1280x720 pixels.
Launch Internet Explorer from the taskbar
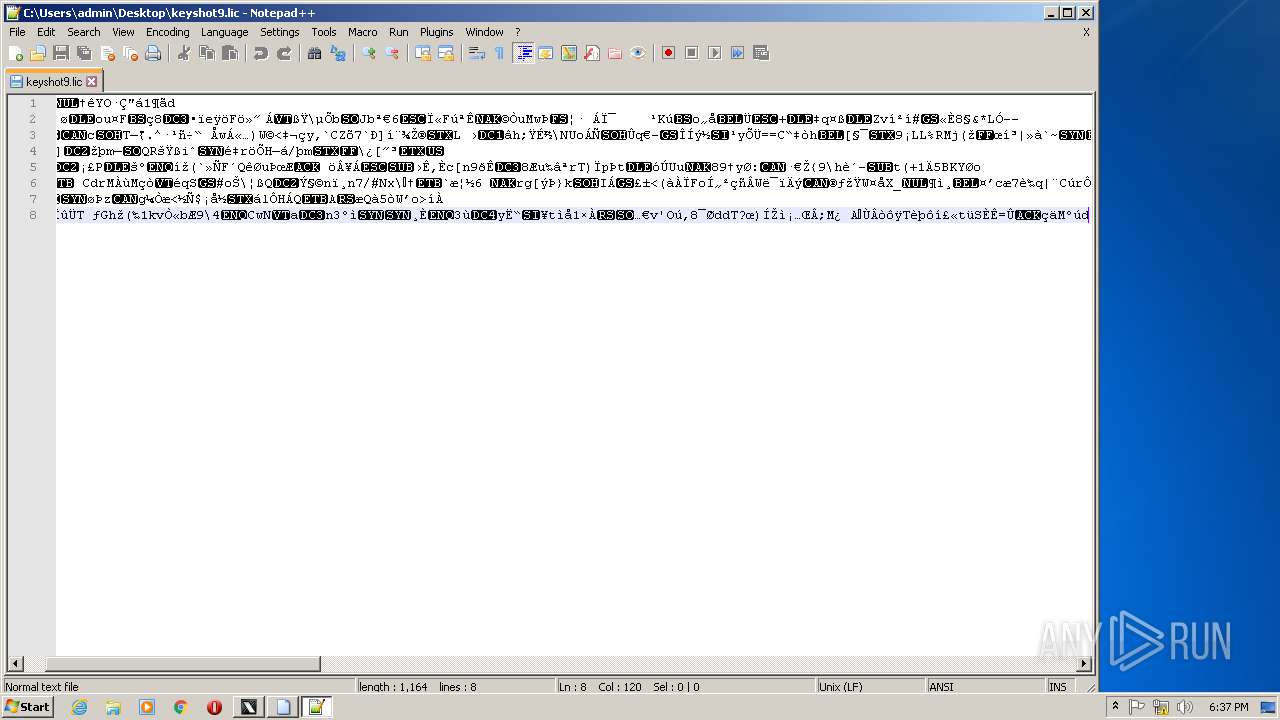tap(80, 707)
